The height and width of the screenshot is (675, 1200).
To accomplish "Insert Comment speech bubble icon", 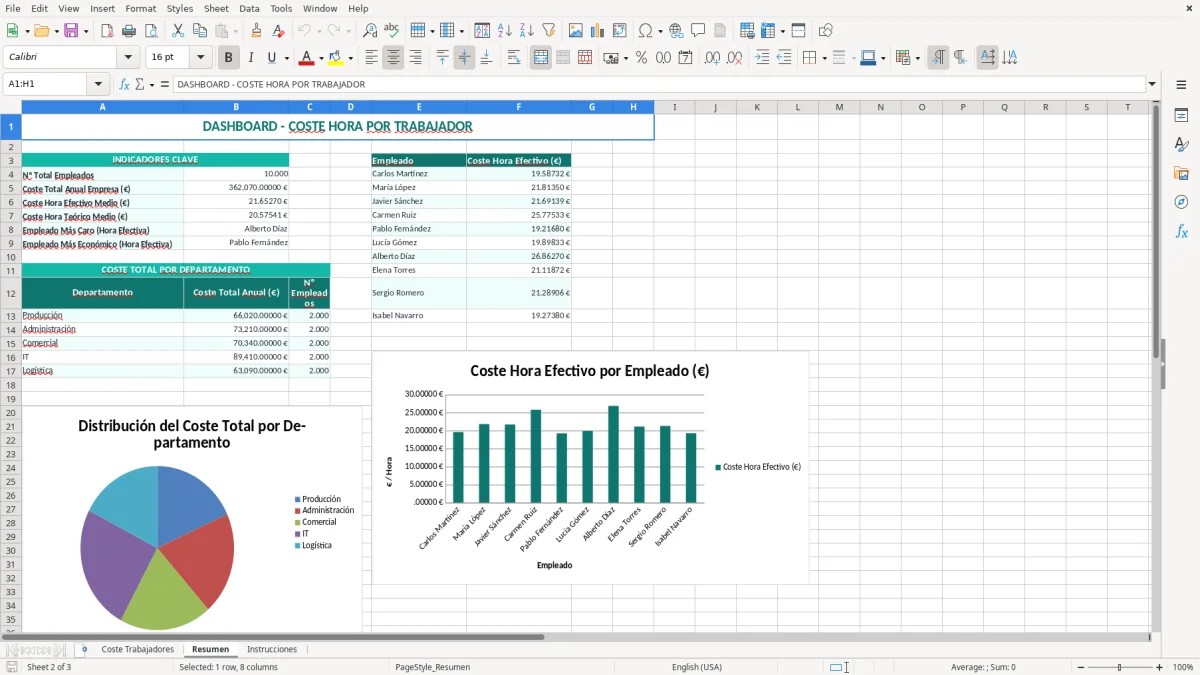I will click(x=698, y=31).
